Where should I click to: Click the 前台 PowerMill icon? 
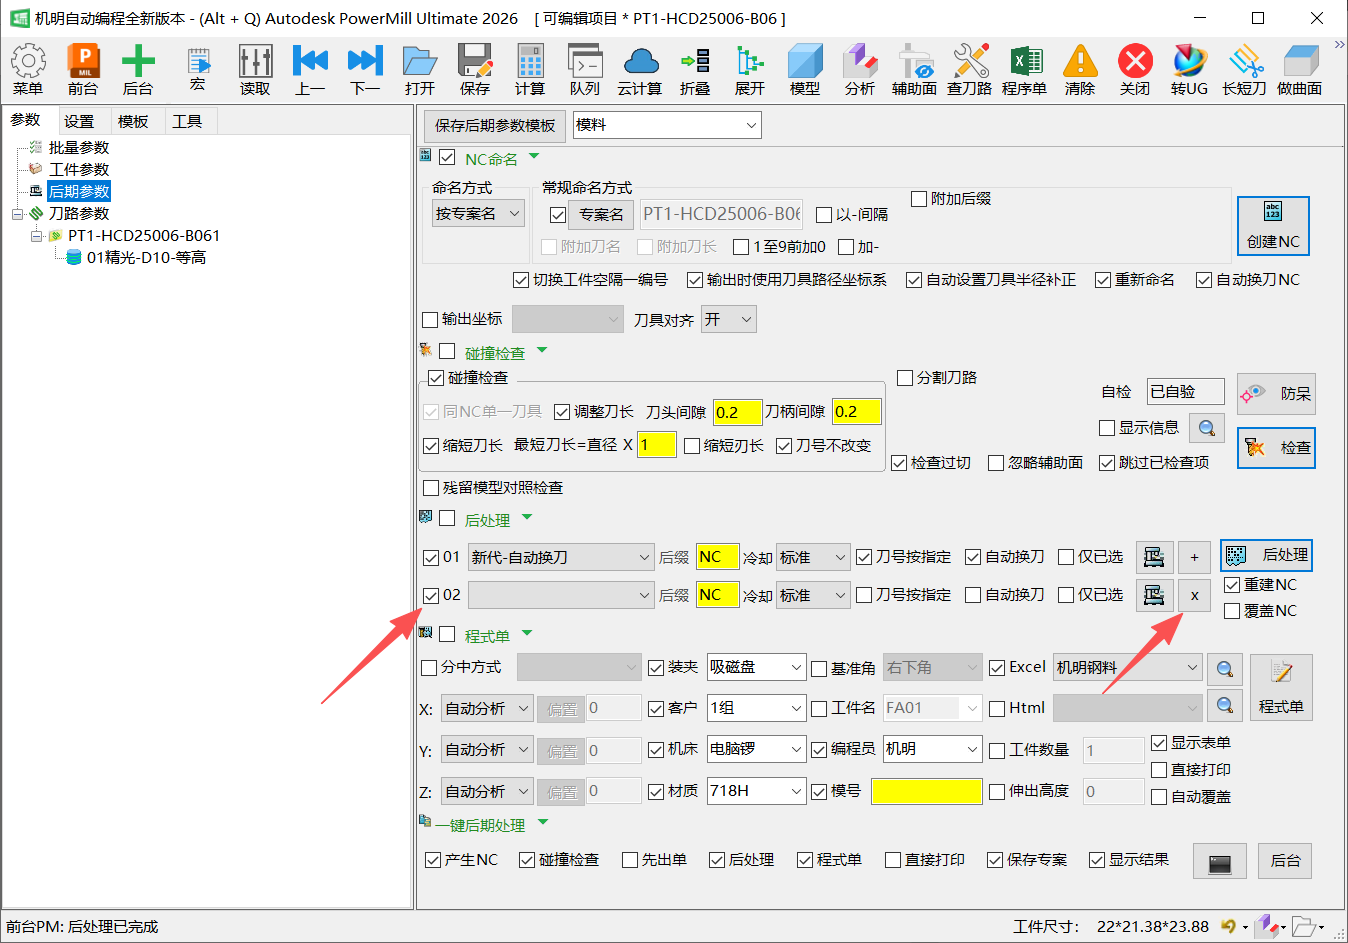pos(83,69)
